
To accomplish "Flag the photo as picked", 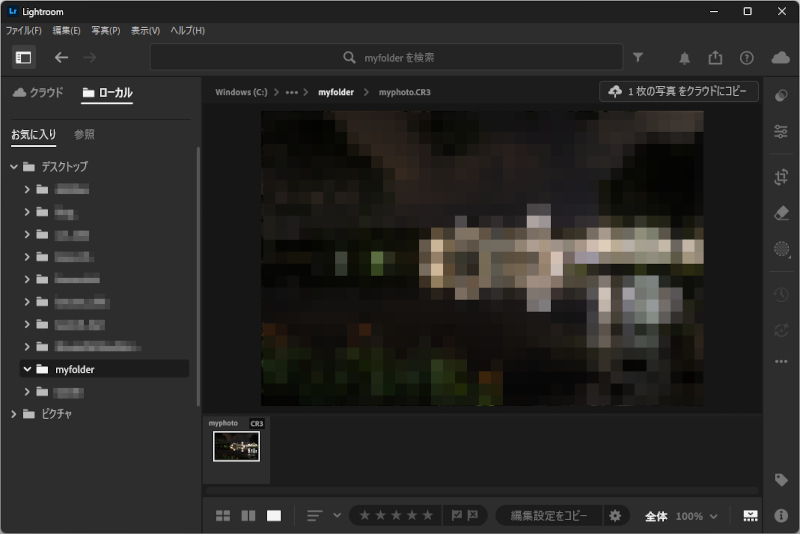I will tap(457, 516).
